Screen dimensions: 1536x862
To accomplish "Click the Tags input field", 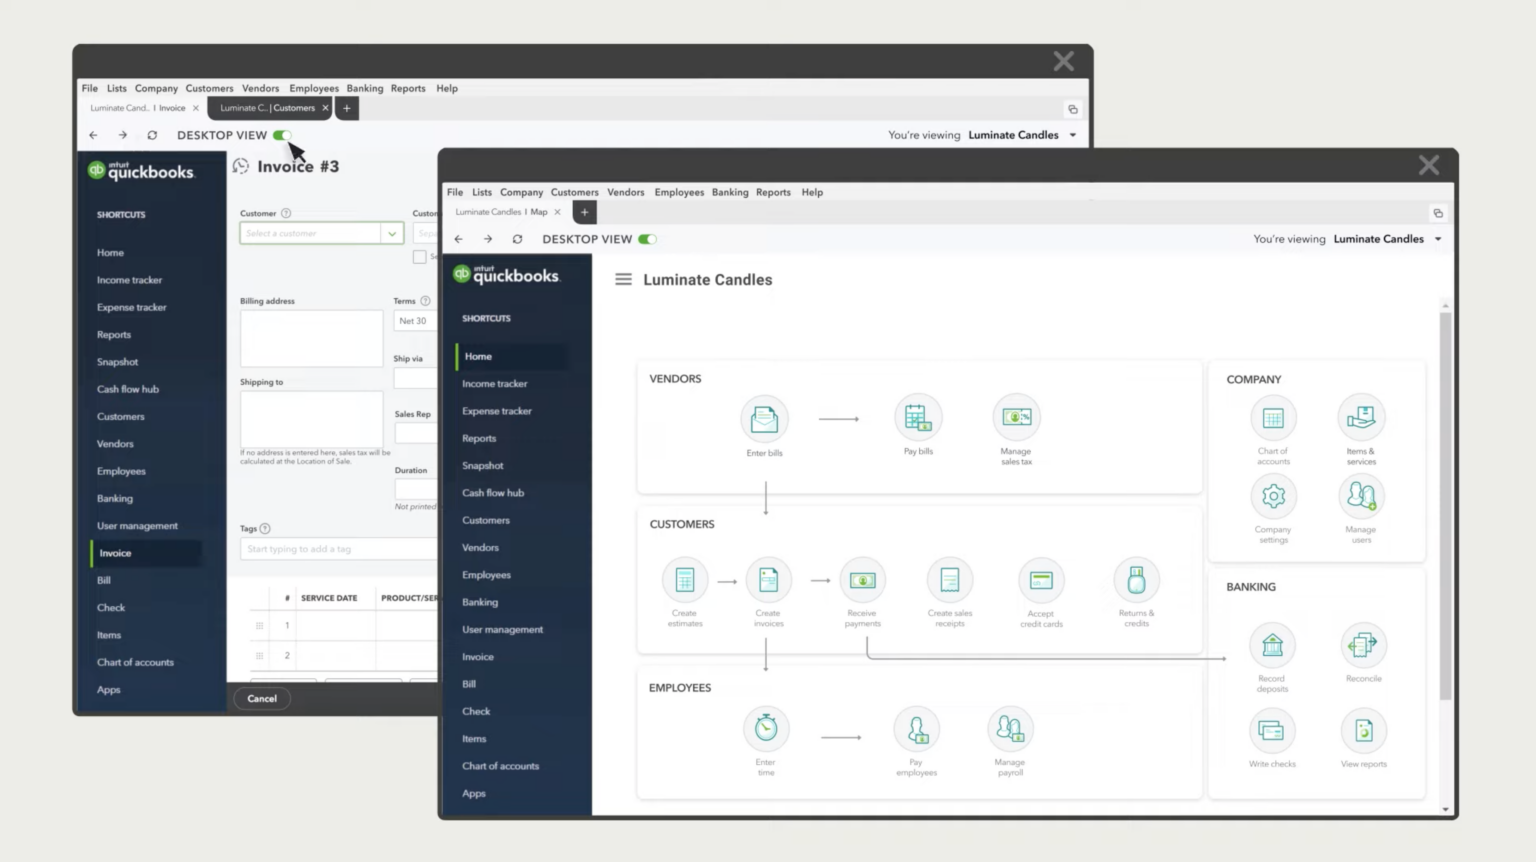I will pos(339,549).
